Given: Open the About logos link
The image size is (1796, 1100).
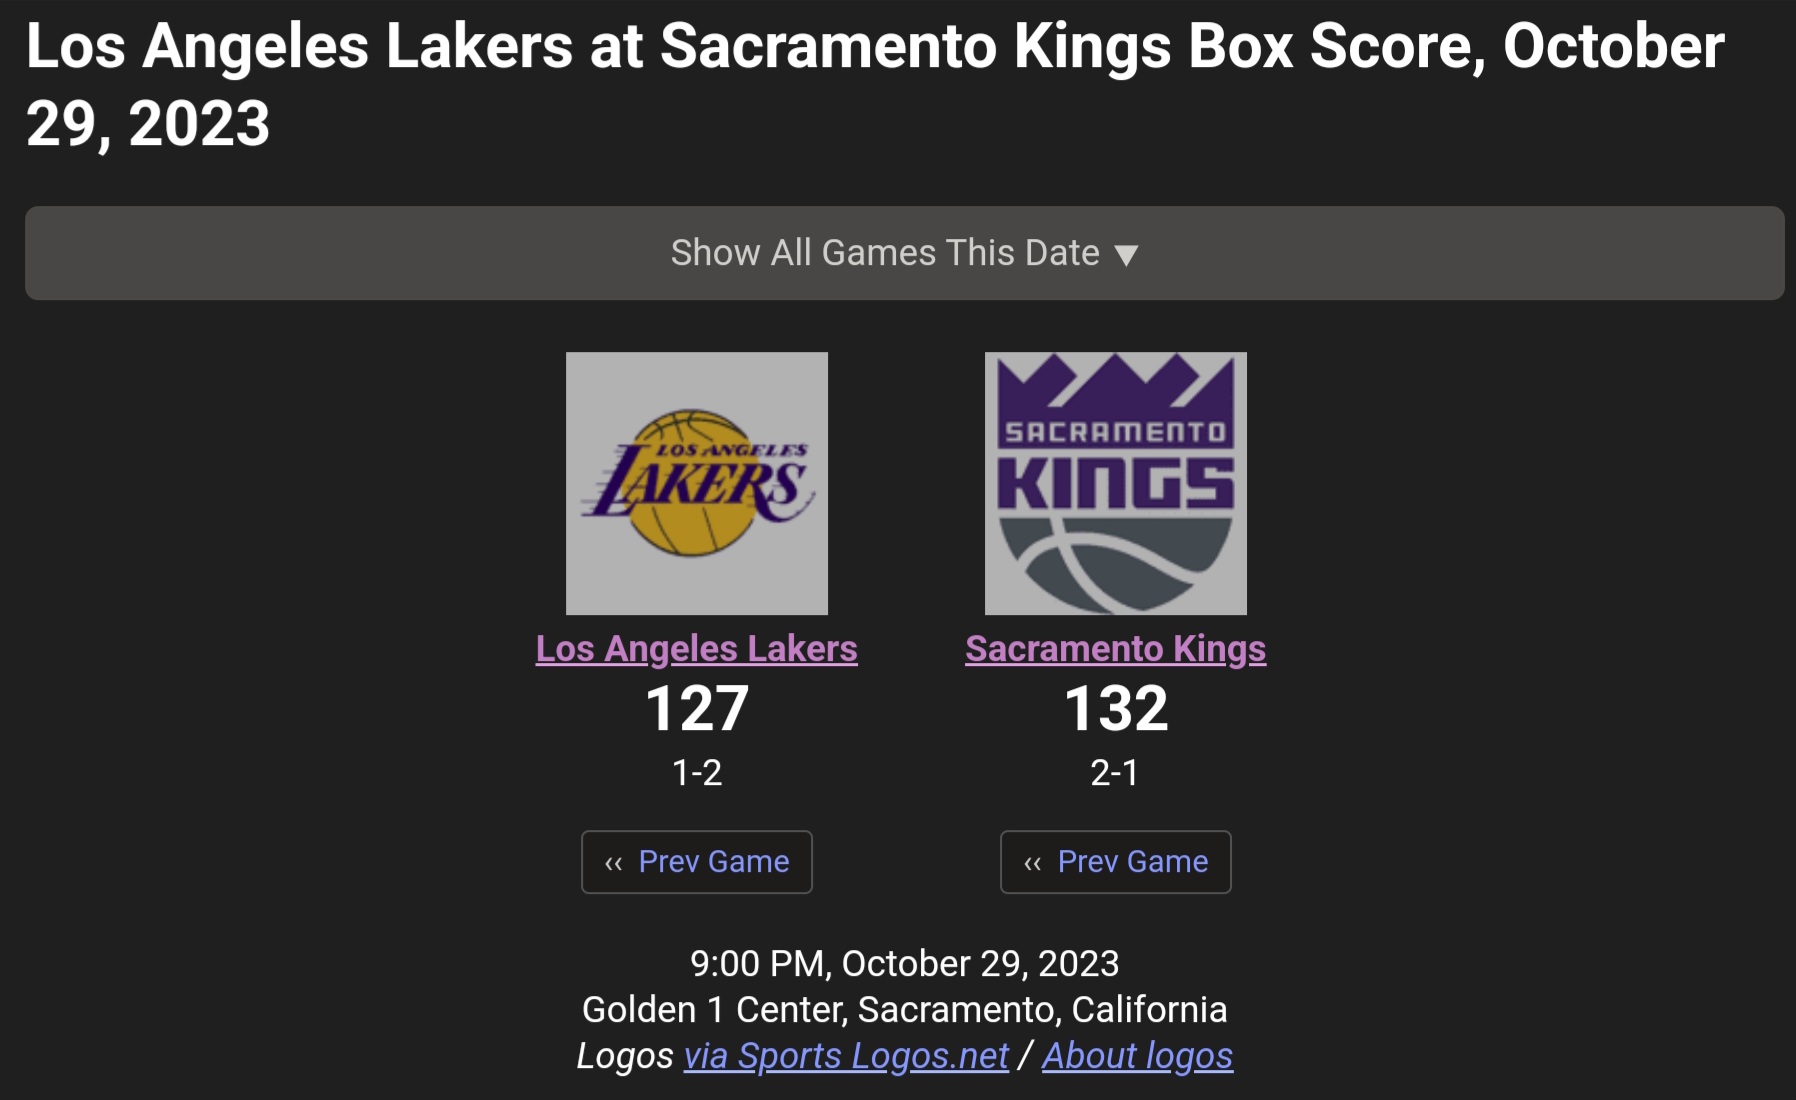Looking at the screenshot, I should pos(1137,1056).
